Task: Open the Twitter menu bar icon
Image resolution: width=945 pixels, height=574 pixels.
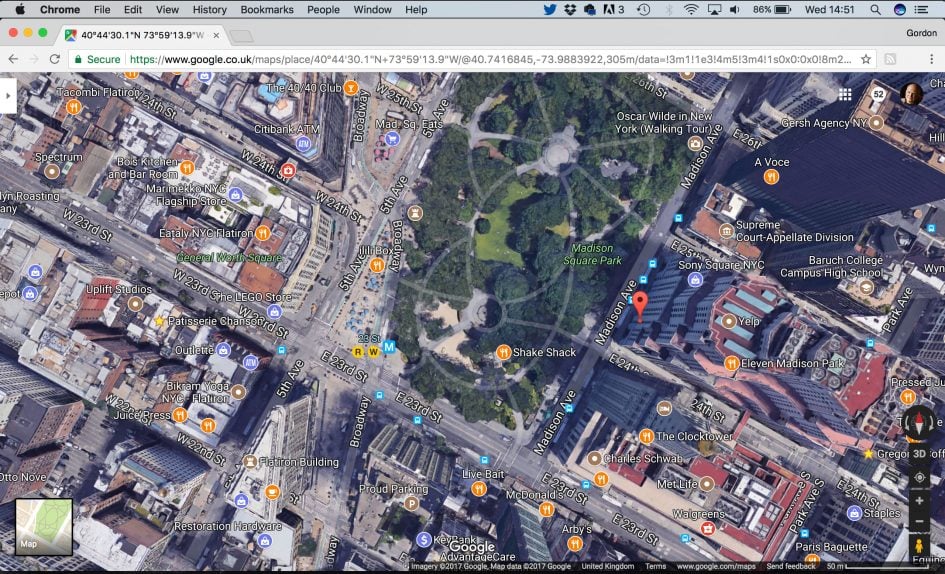Action: point(550,10)
